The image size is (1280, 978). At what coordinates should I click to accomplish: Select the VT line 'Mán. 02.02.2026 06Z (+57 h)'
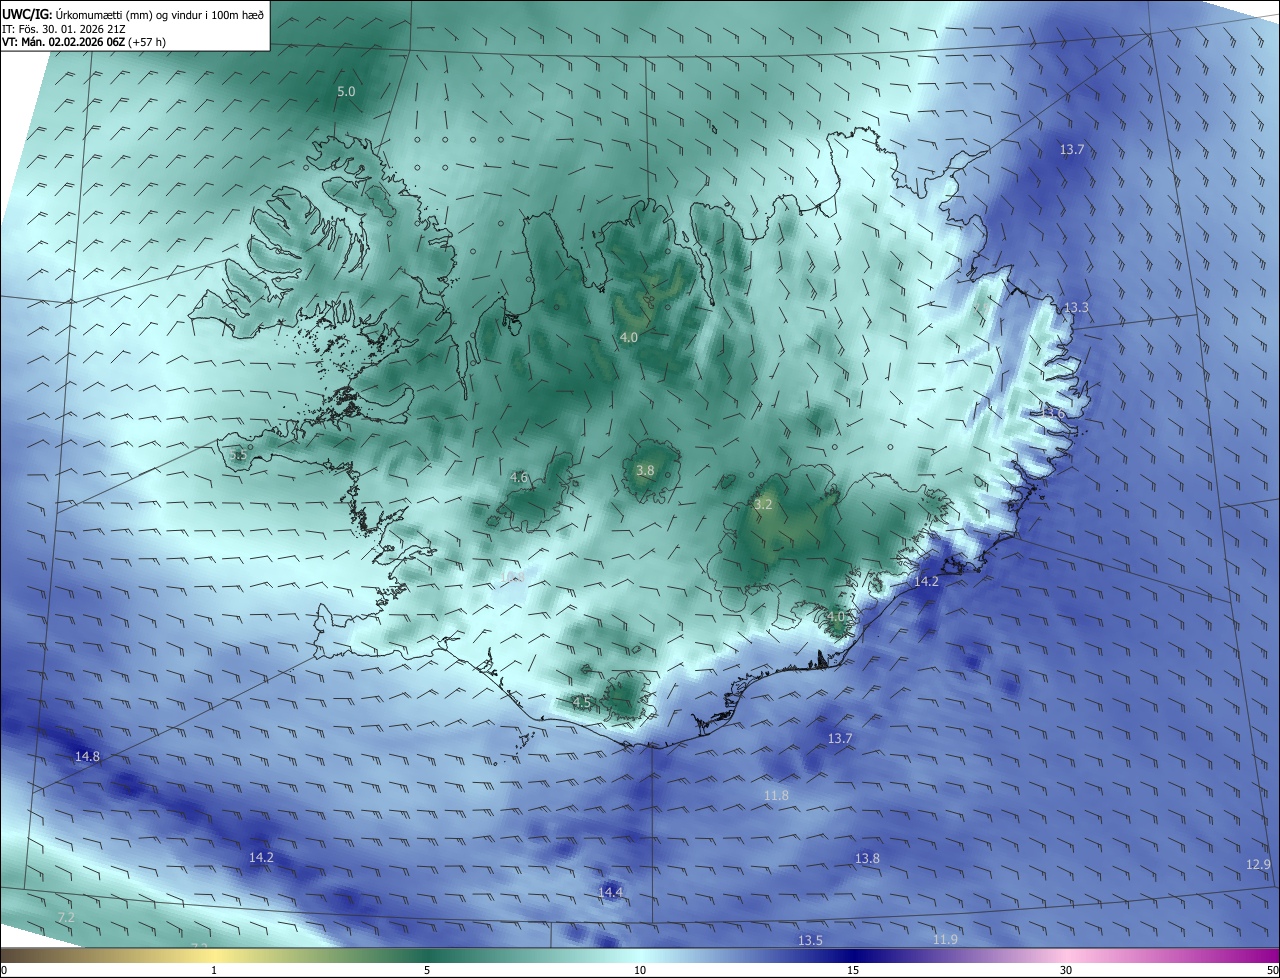pos(84,42)
